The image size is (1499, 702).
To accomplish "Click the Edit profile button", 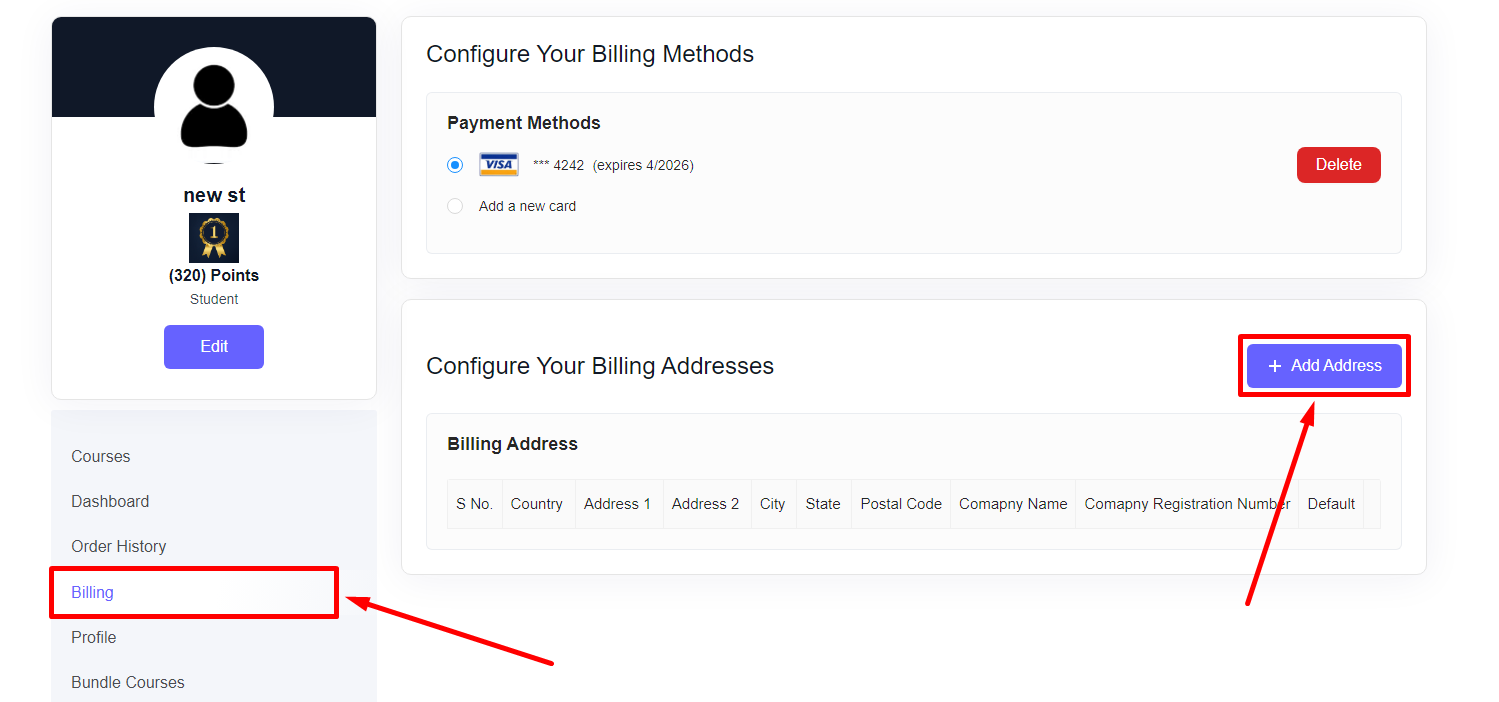I will [214, 347].
